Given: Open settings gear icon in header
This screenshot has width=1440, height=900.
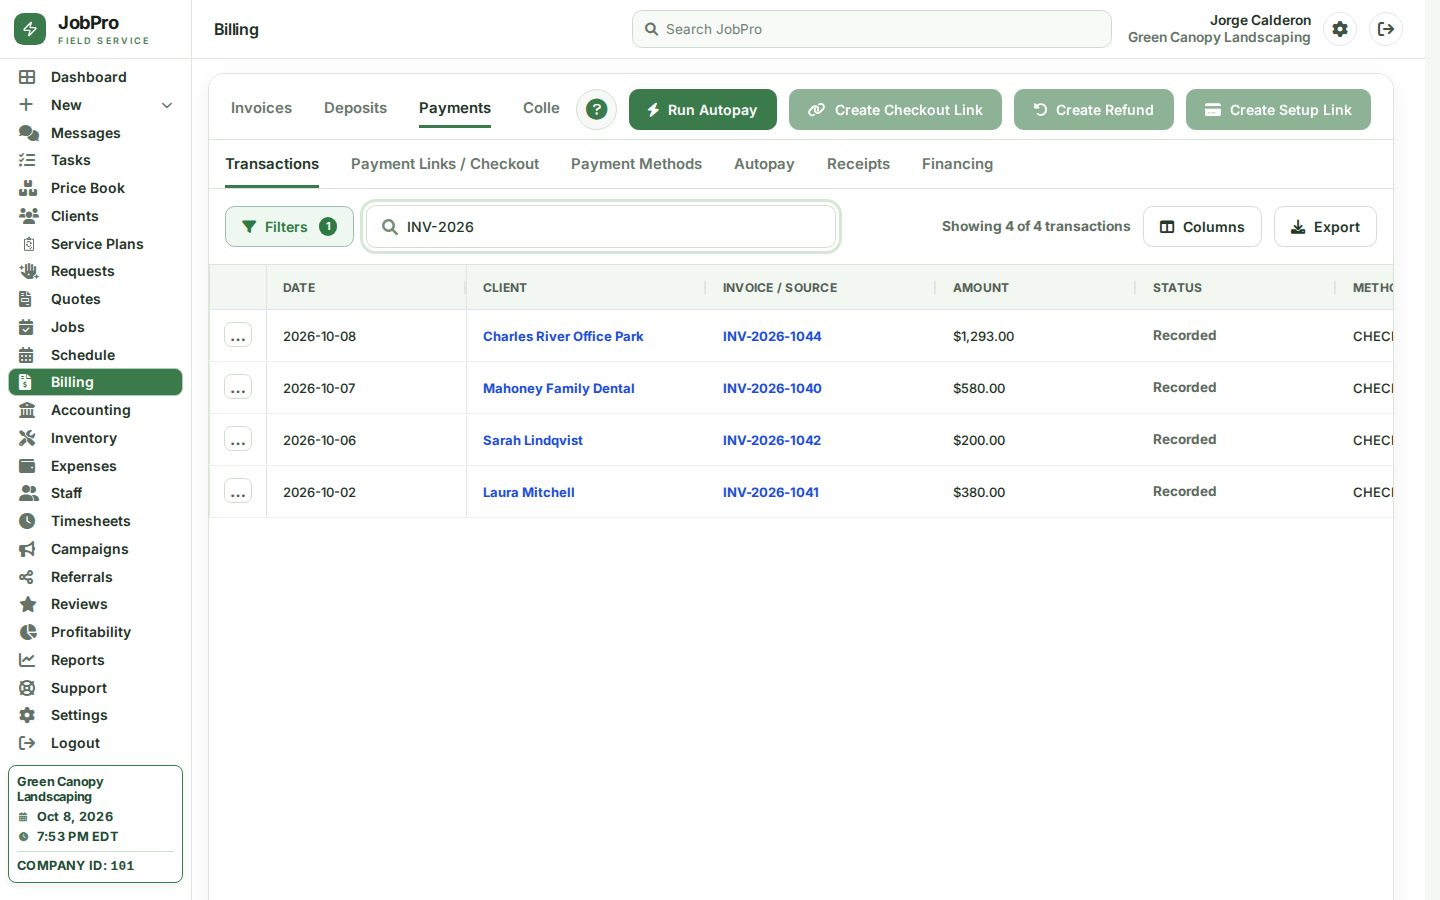Looking at the screenshot, I should click(x=1340, y=29).
